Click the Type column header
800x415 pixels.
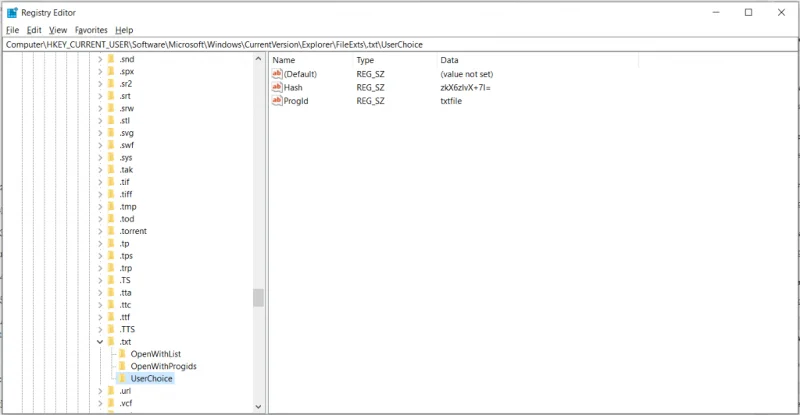pyautogui.click(x=365, y=61)
